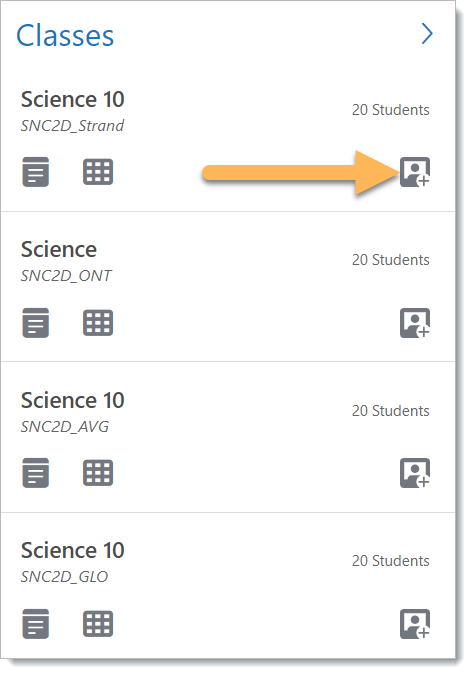This screenshot has width=471, height=674.
Task: Click the add student portfolio icon for SNC2D_AVG
Action: (x=415, y=473)
